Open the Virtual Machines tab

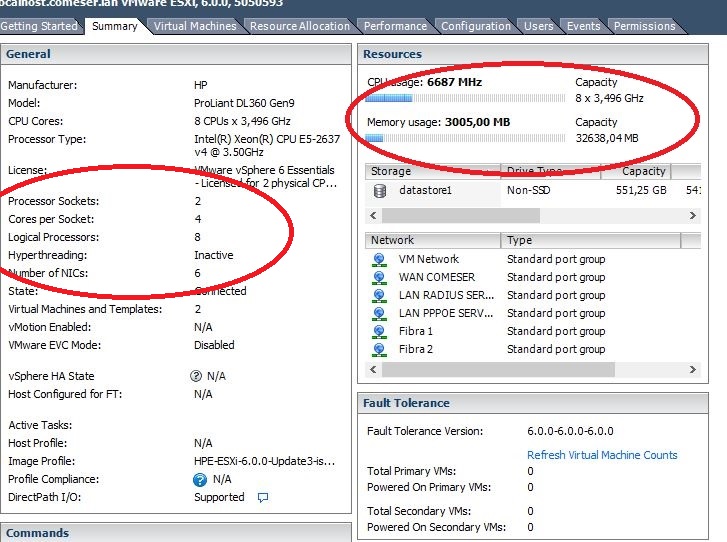[195, 26]
